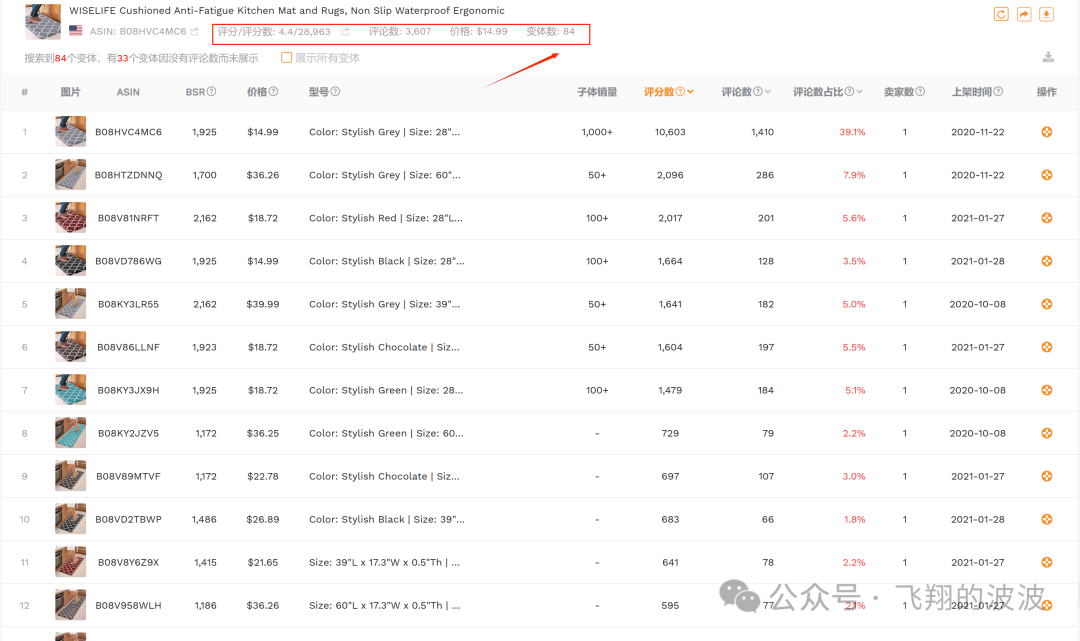Click the 39.1% review share value

click(852, 132)
